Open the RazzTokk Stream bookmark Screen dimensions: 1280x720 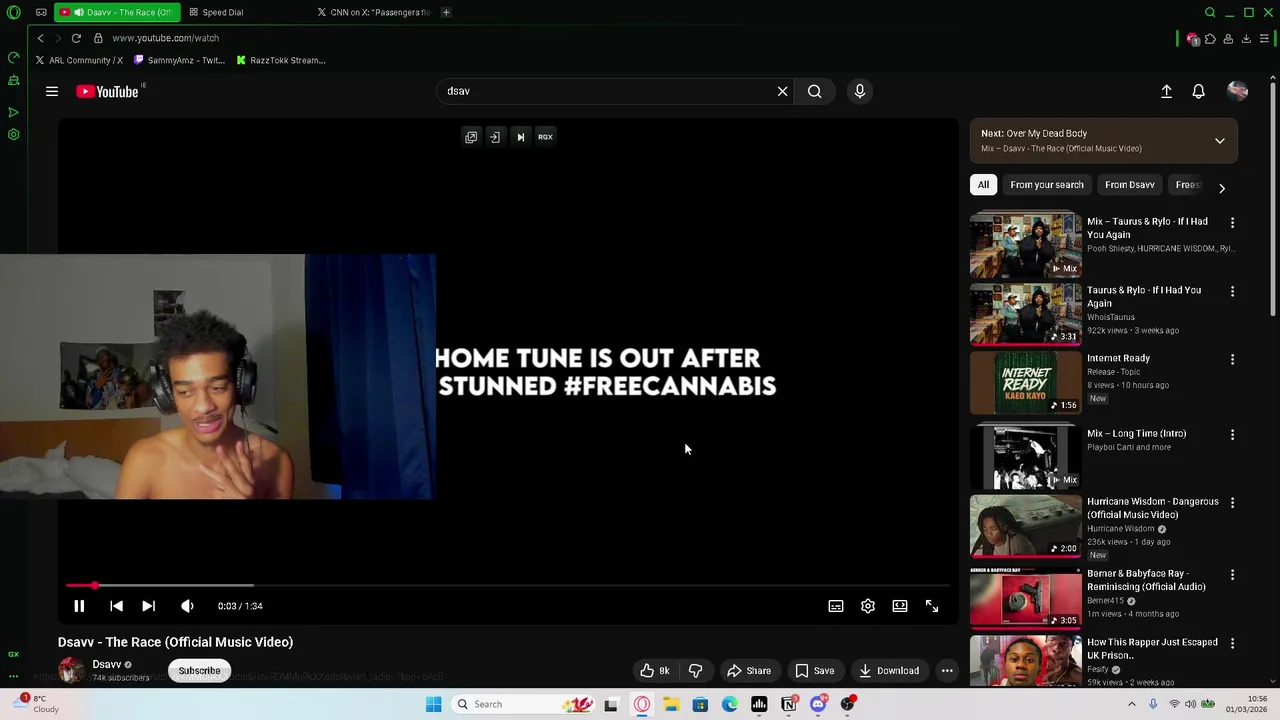281,60
